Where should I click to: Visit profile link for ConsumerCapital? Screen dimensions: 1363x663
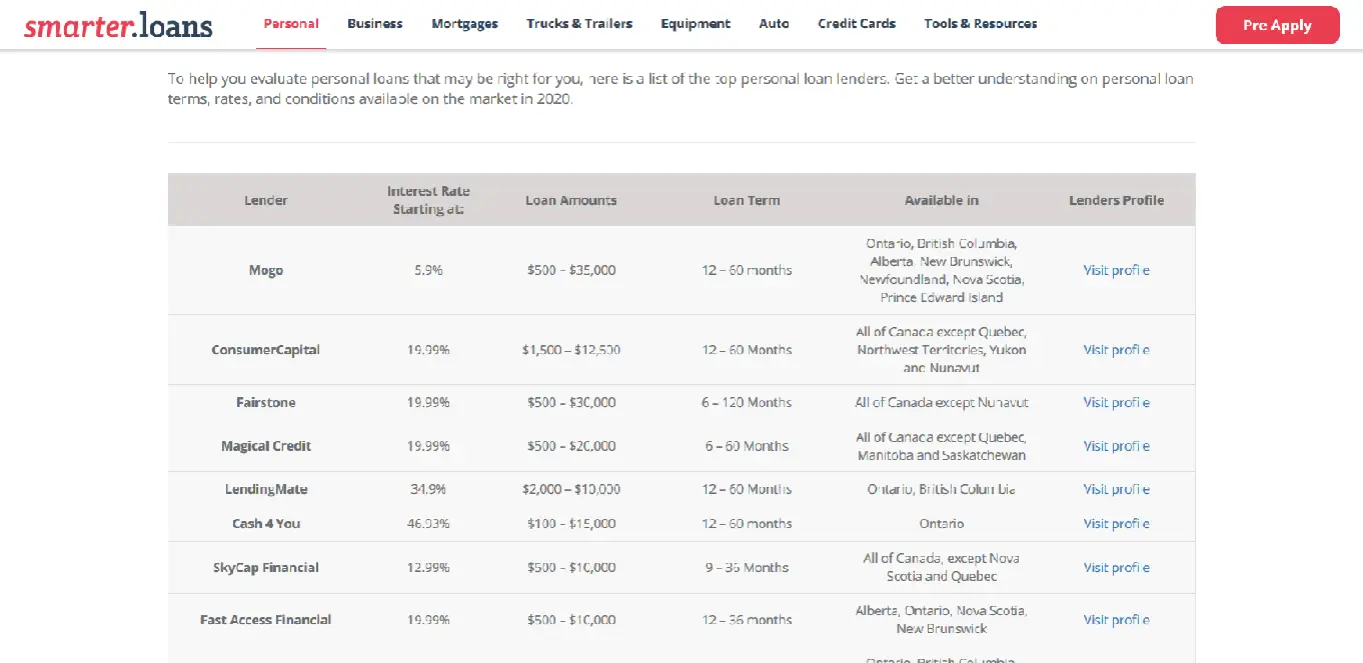point(1116,350)
